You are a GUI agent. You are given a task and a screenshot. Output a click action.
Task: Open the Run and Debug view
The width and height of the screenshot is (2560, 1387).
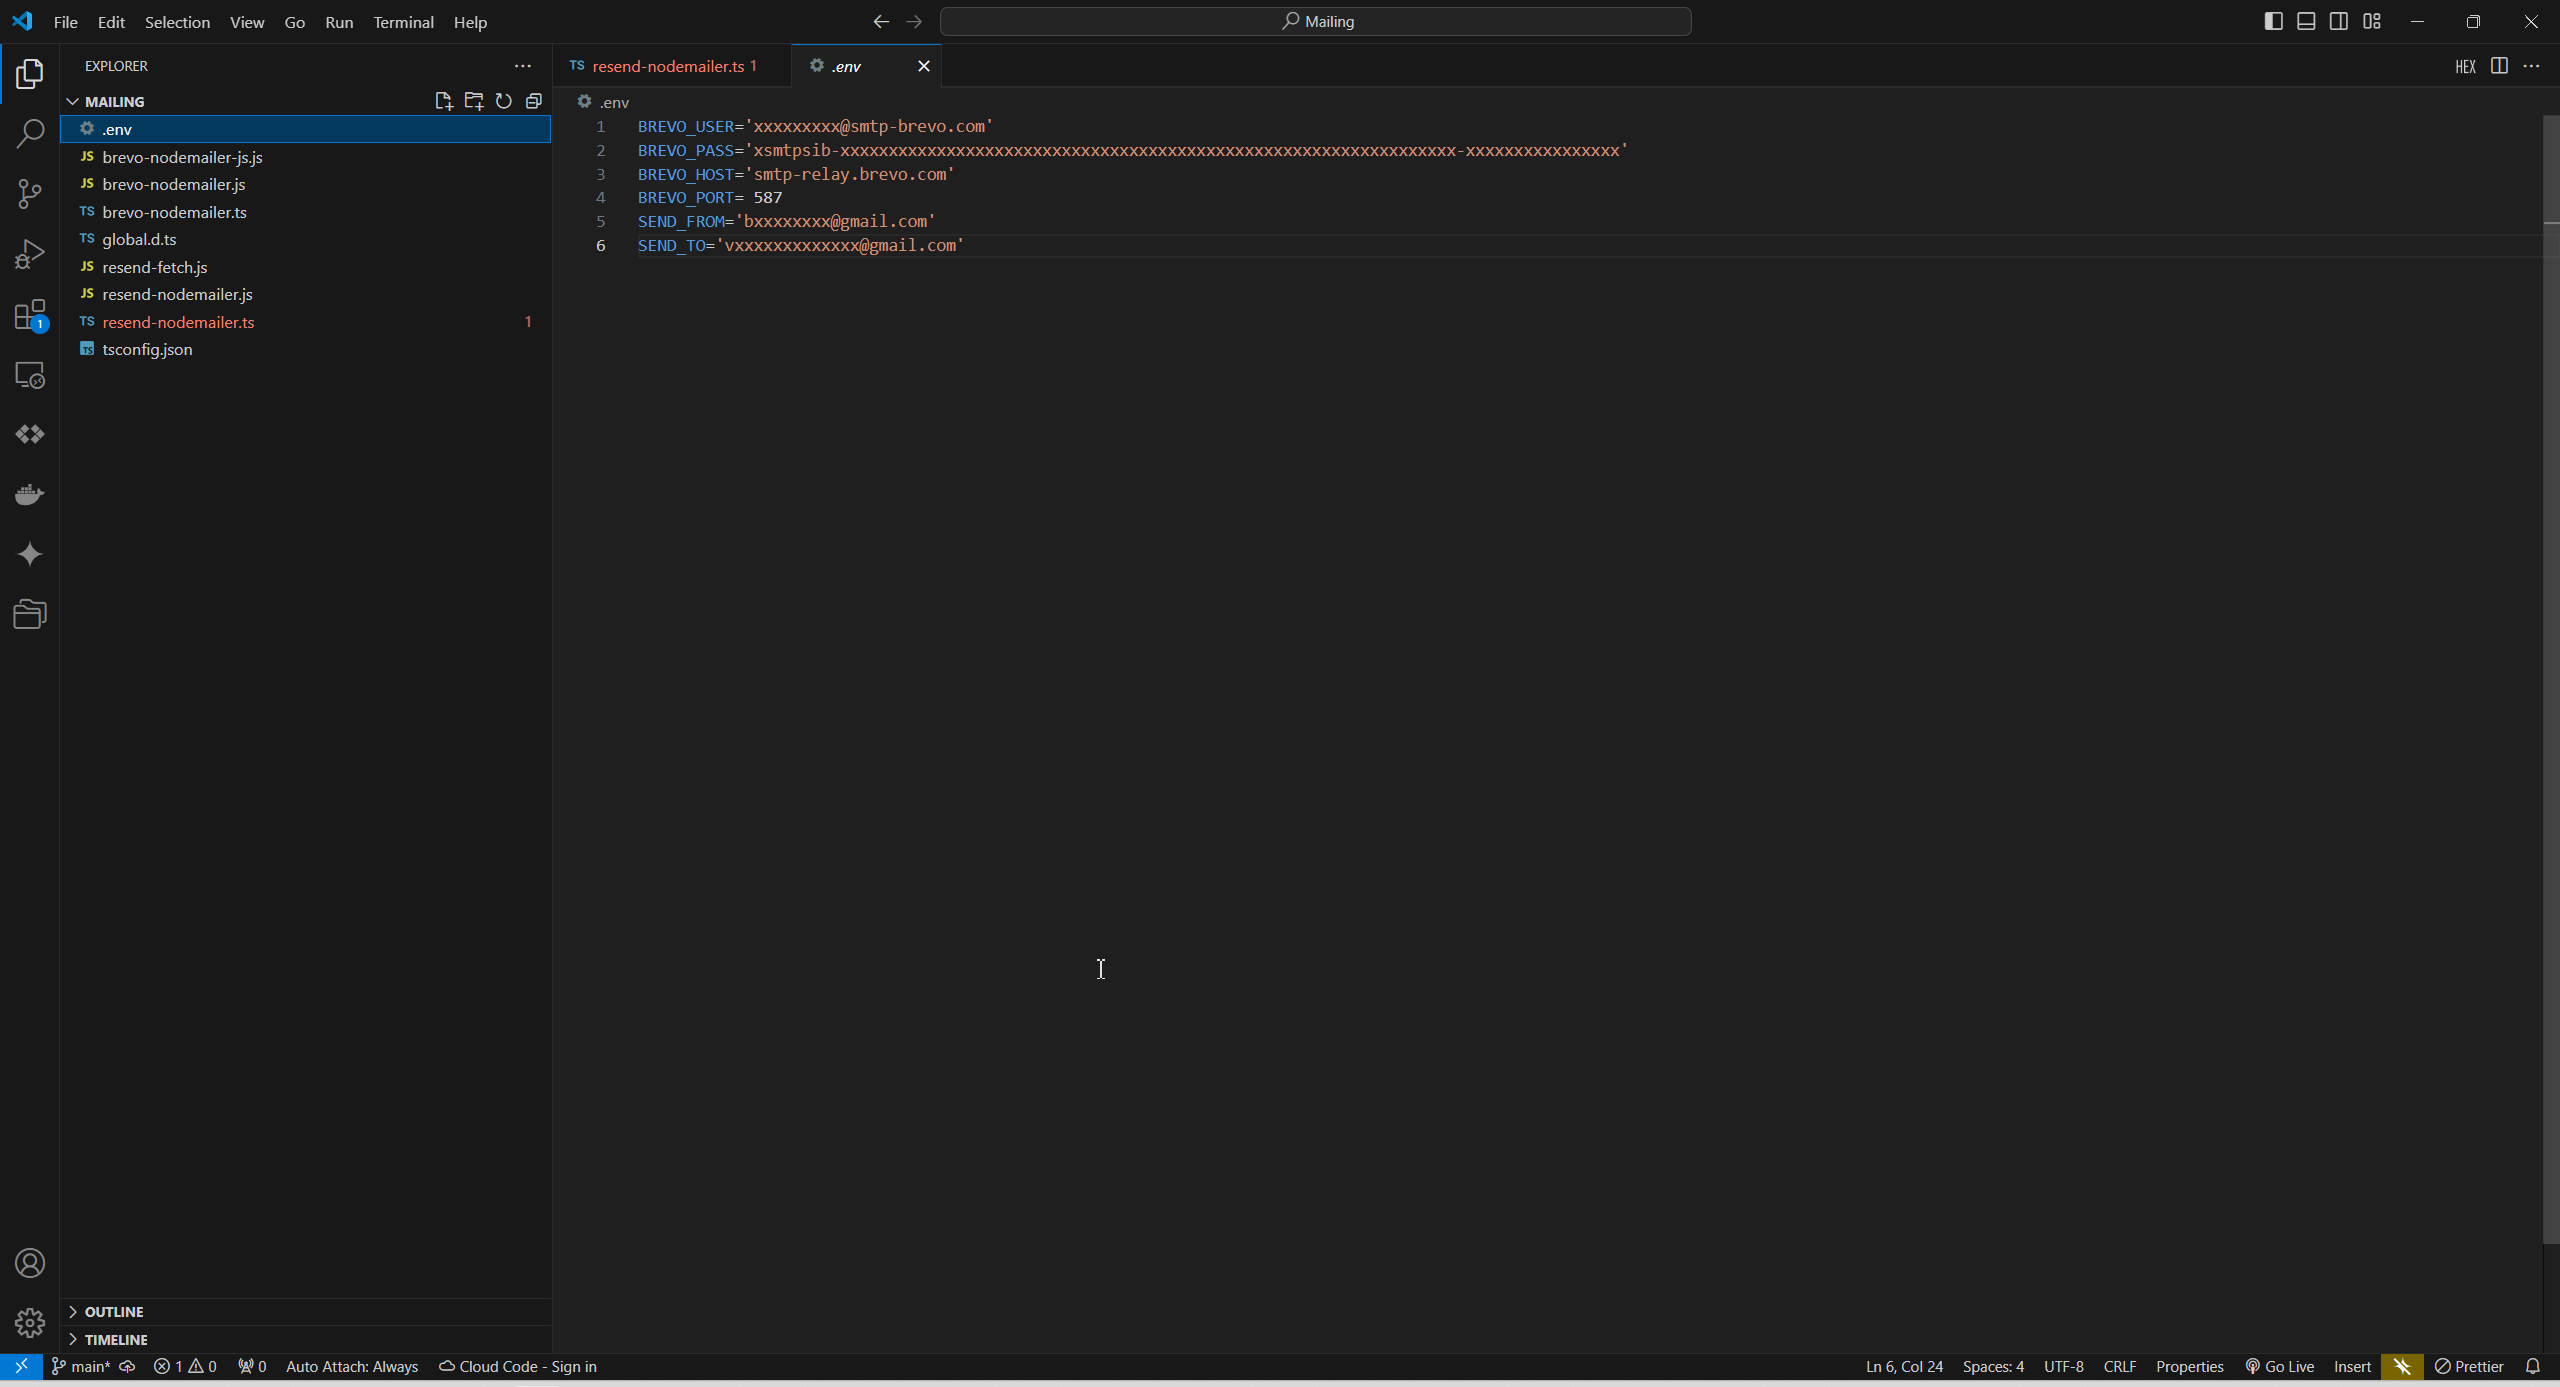[x=30, y=254]
